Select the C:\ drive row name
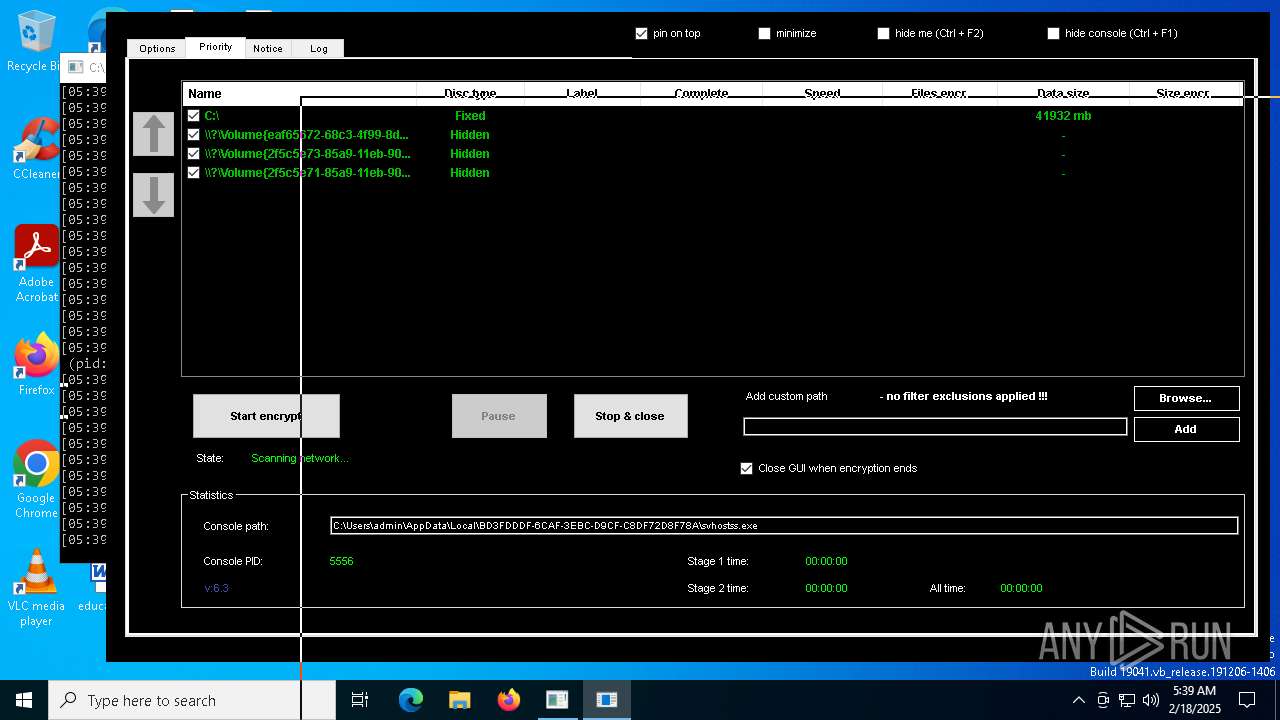This screenshot has height=720, width=1280. pyautogui.click(x=211, y=116)
